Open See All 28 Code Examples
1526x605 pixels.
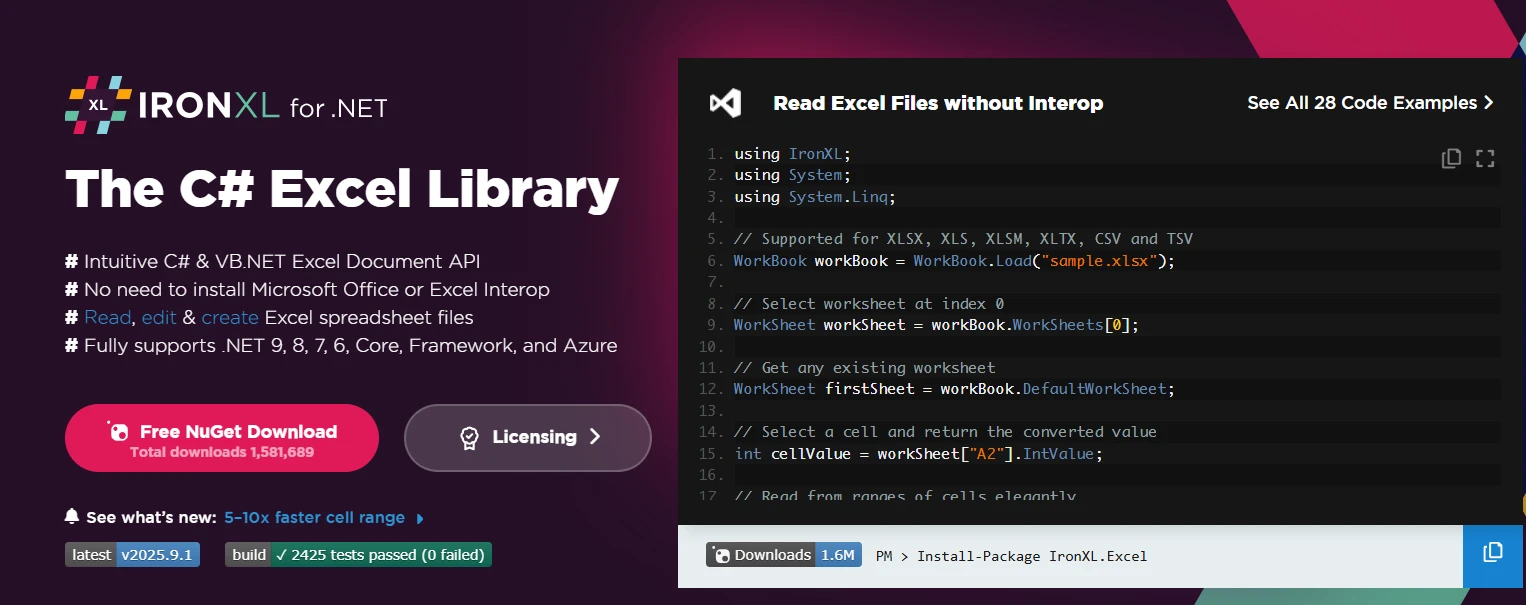coord(1369,103)
